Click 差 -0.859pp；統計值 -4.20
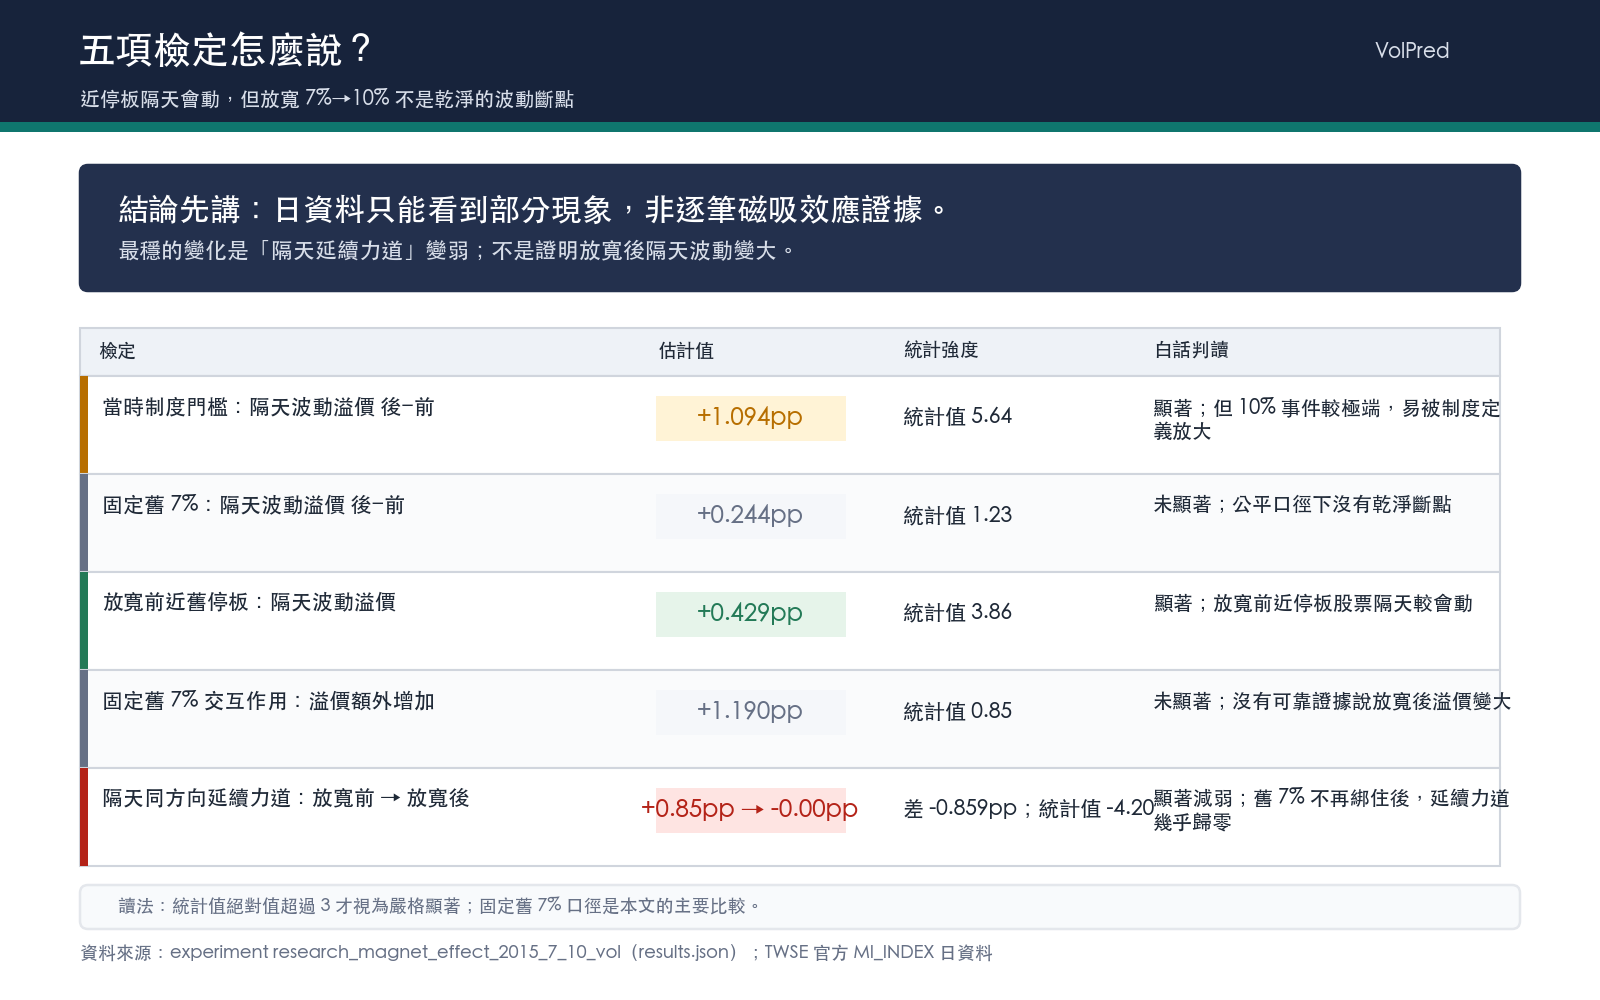The height and width of the screenshot is (1000, 1600). 1028,808
